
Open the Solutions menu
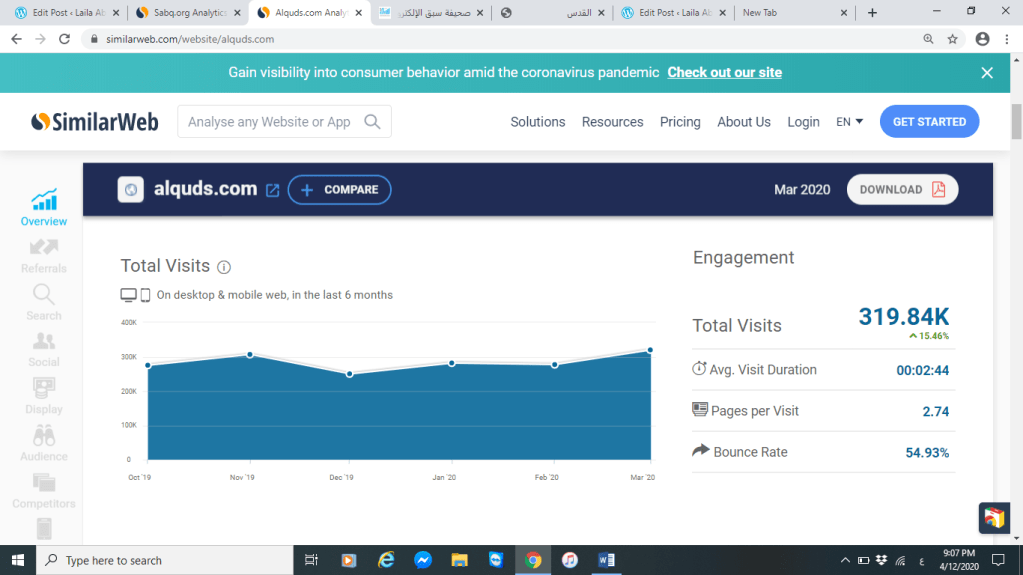[x=537, y=122]
